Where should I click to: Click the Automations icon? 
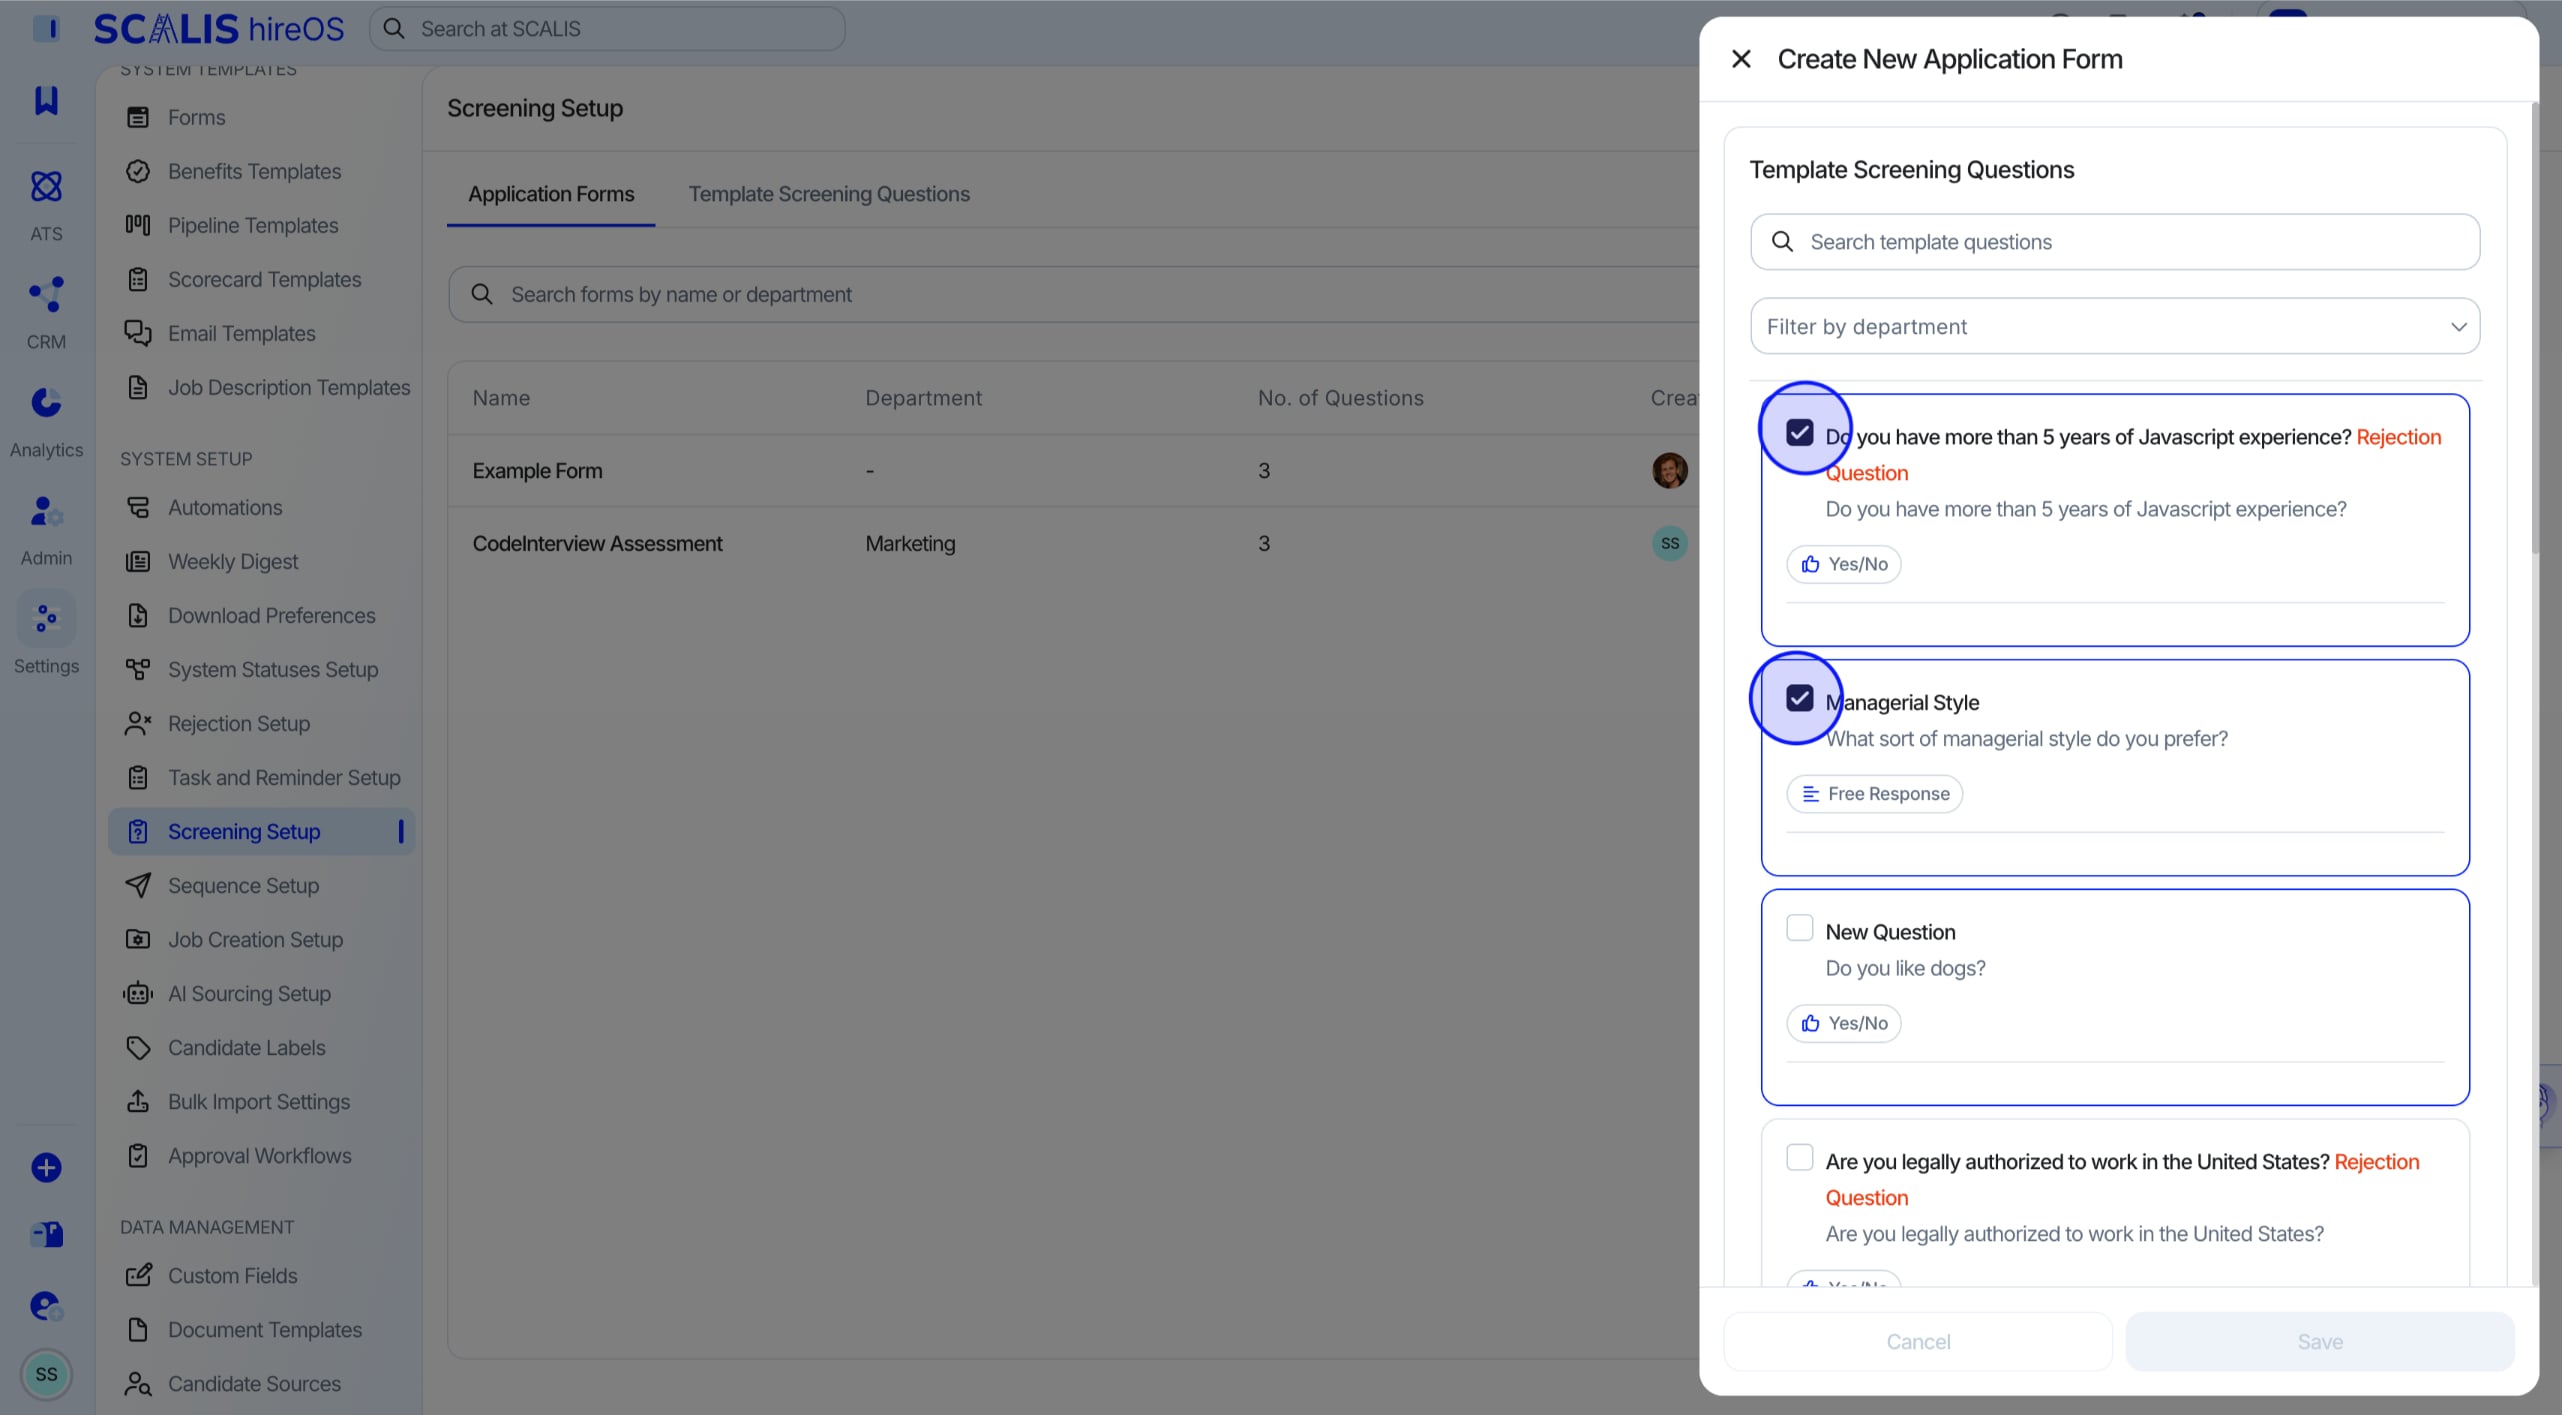(138, 507)
